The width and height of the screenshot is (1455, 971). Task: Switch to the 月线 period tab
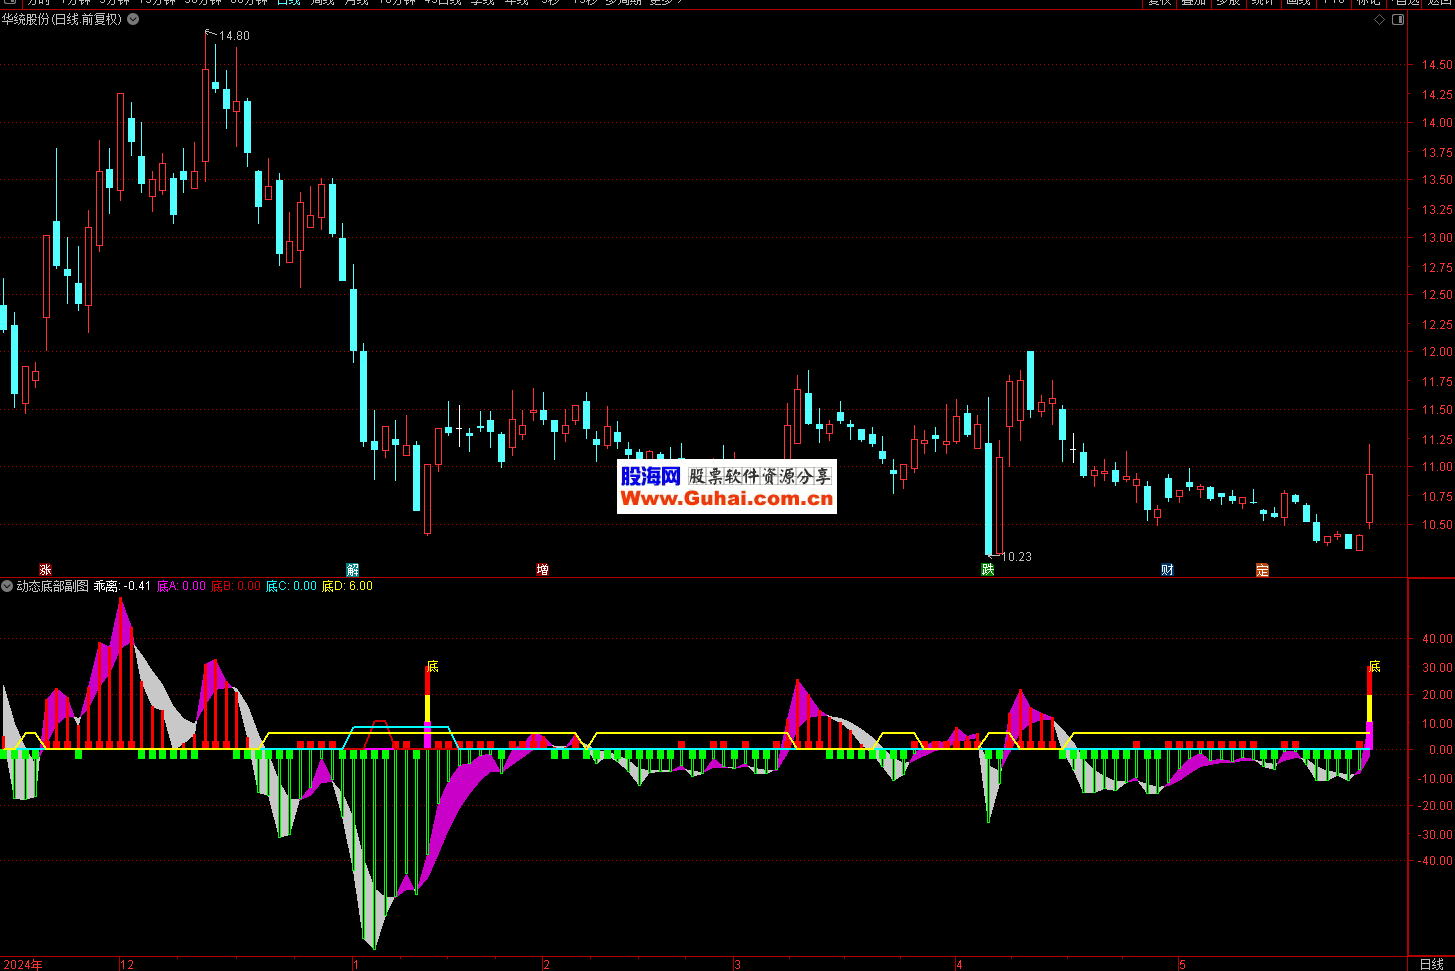coord(356,3)
